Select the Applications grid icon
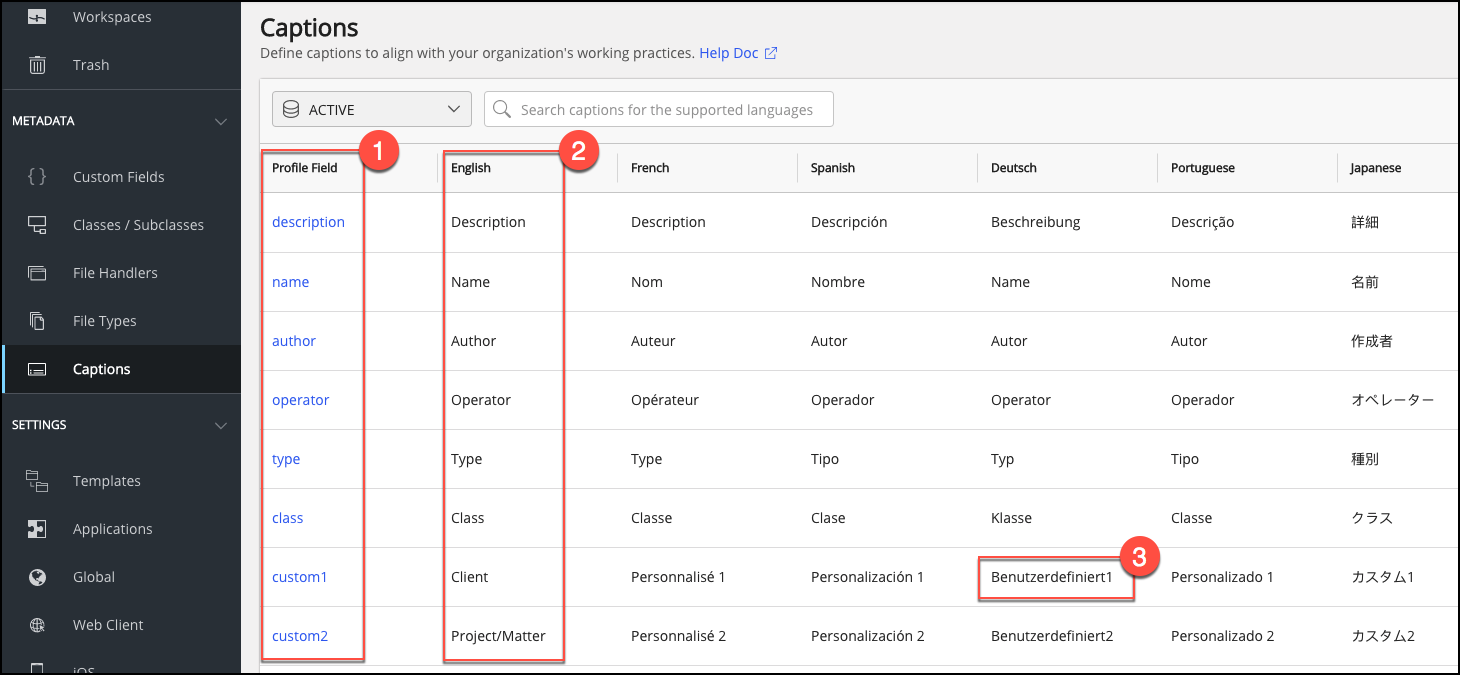This screenshot has width=1460, height=675. coord(37,528)
